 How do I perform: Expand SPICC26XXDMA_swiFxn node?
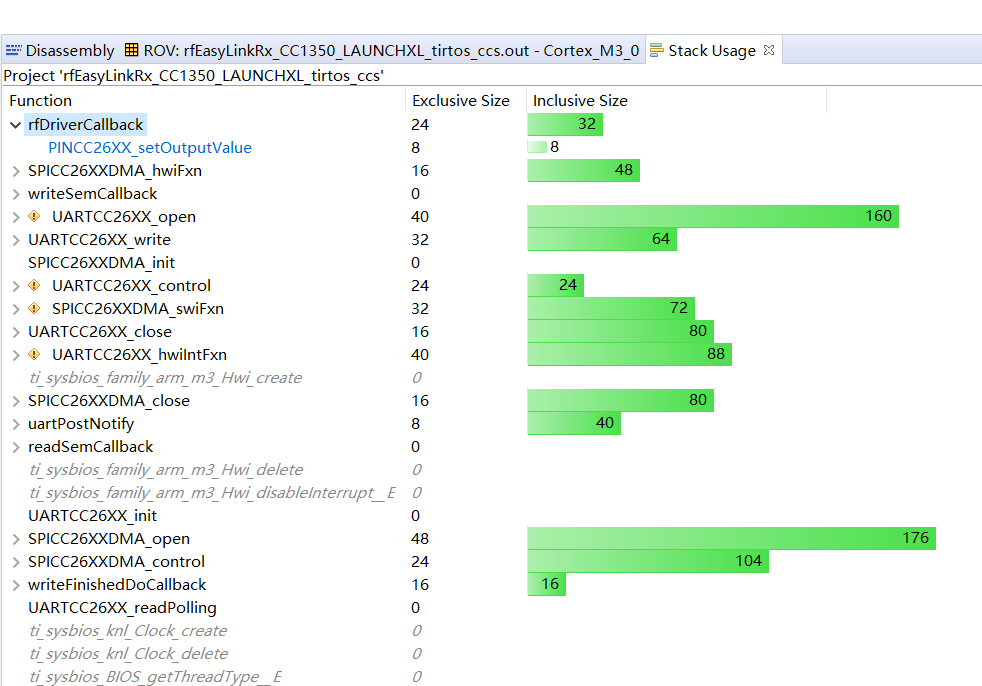pyautogui.click(x=16, y=309)
